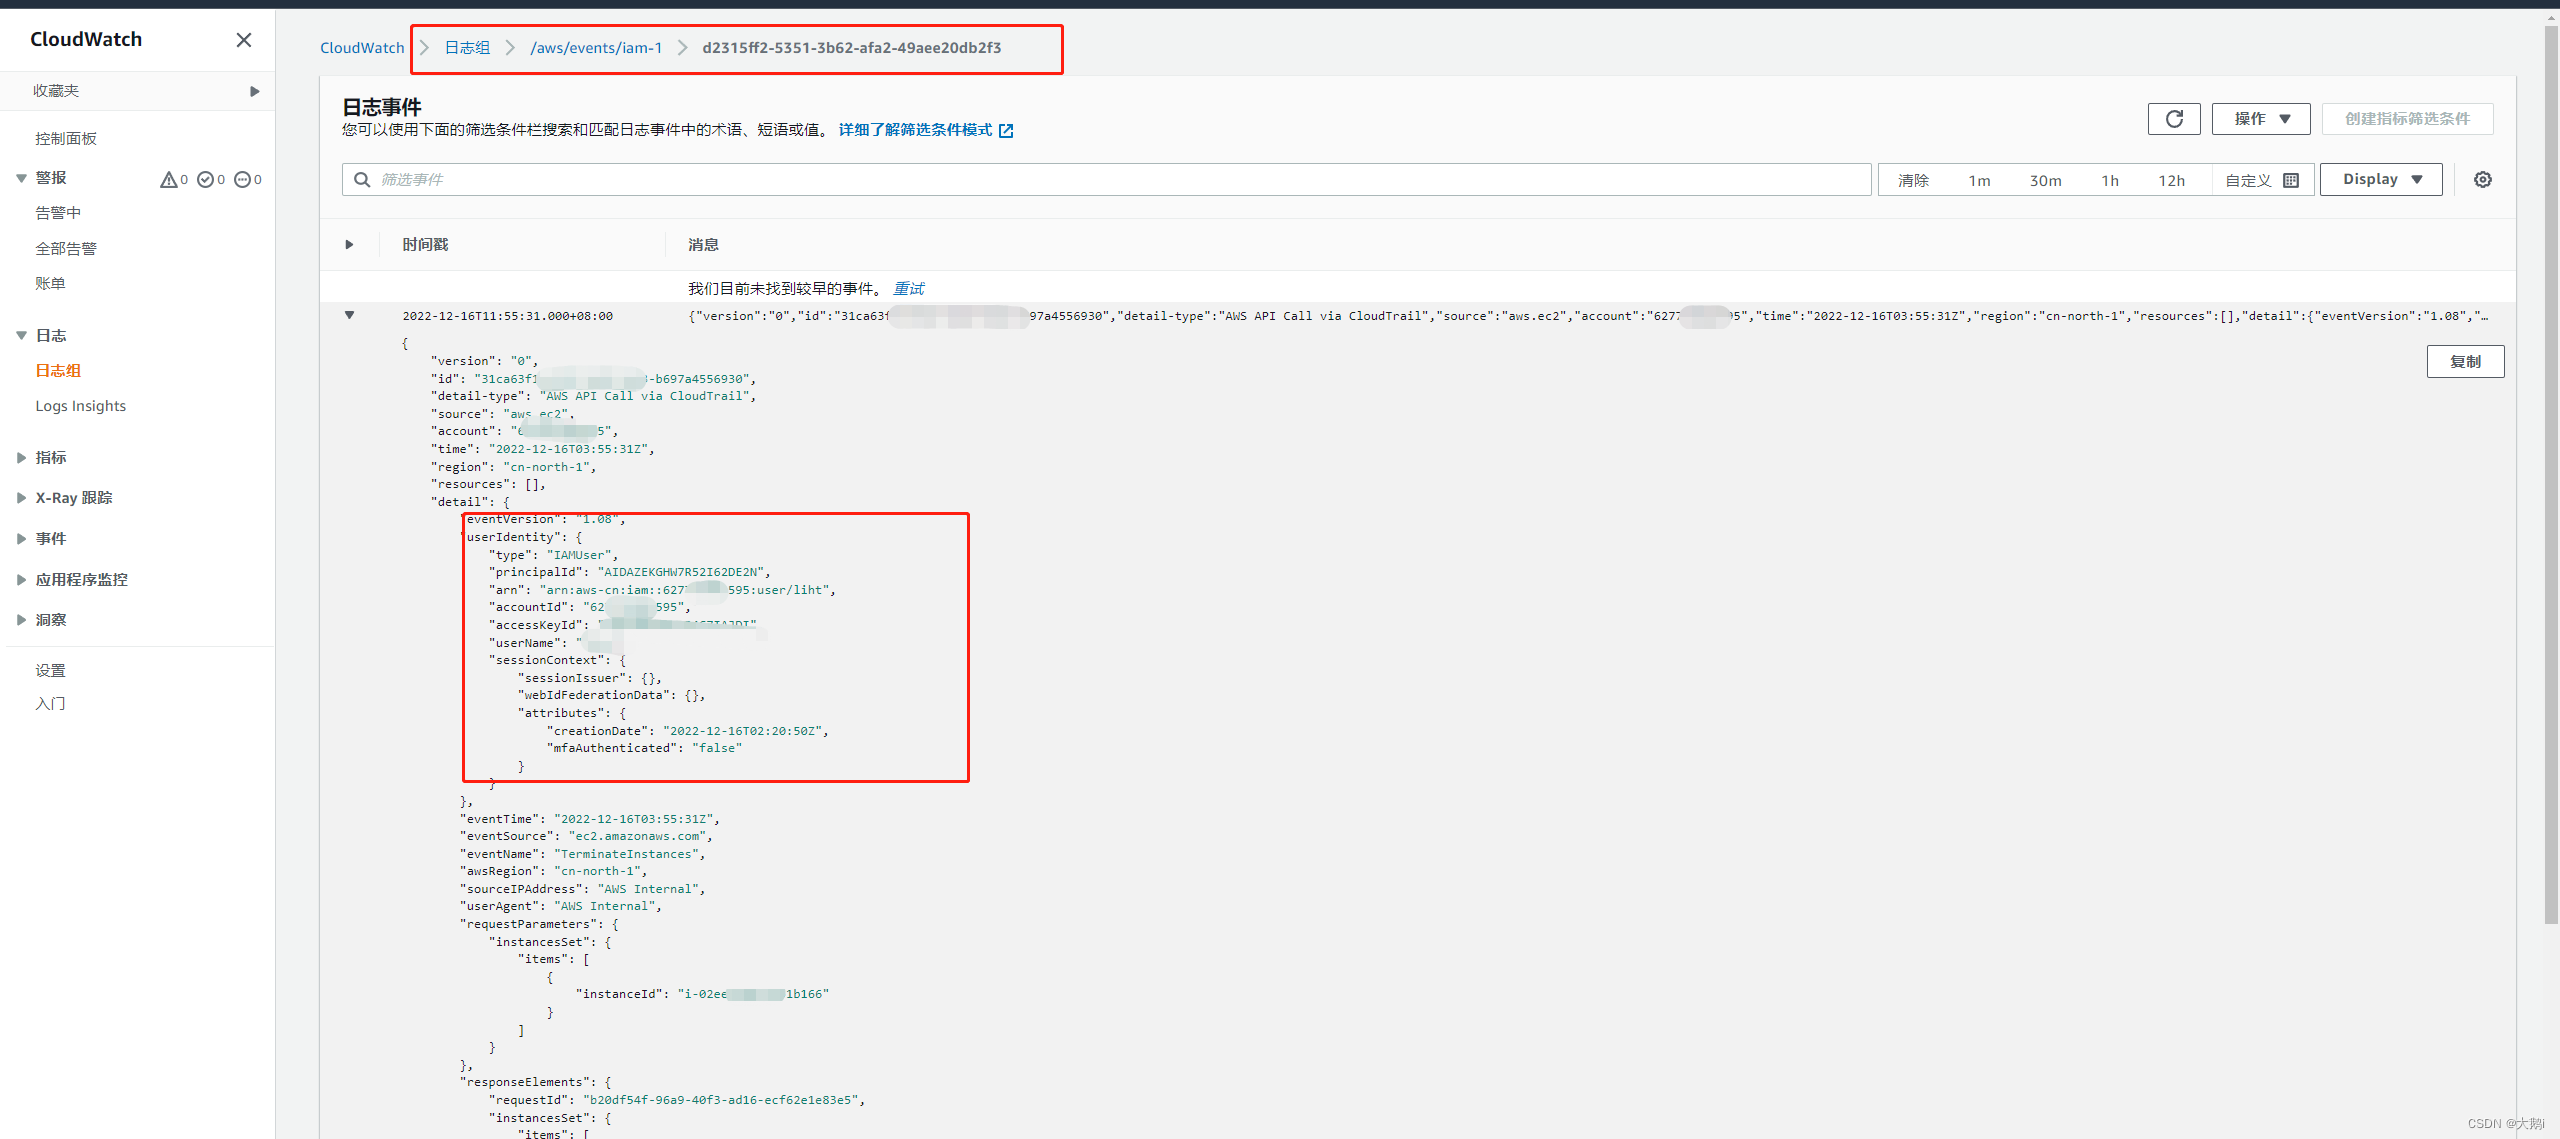
Task: Open Logs Insights page
Action: click(81, 406)
